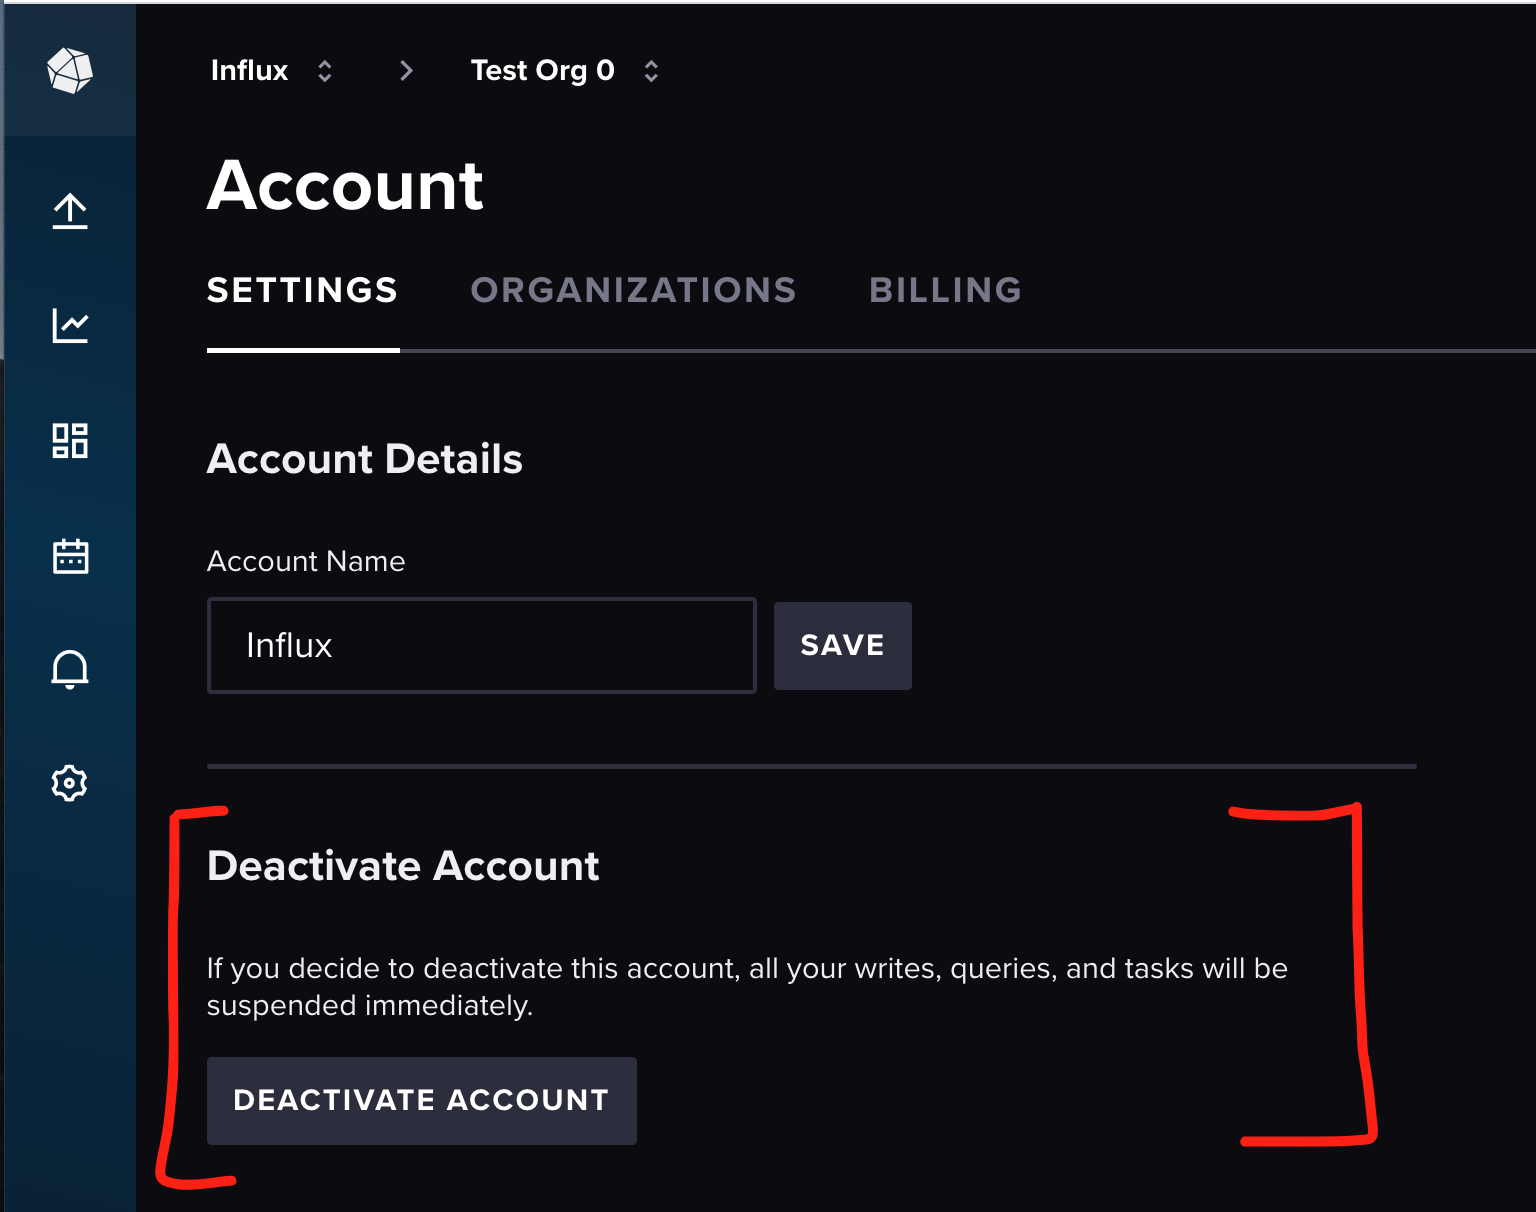Viewport: 1536px width, 1212px height.
Task: Click the Account Details section heading
Action: (364, 459)
